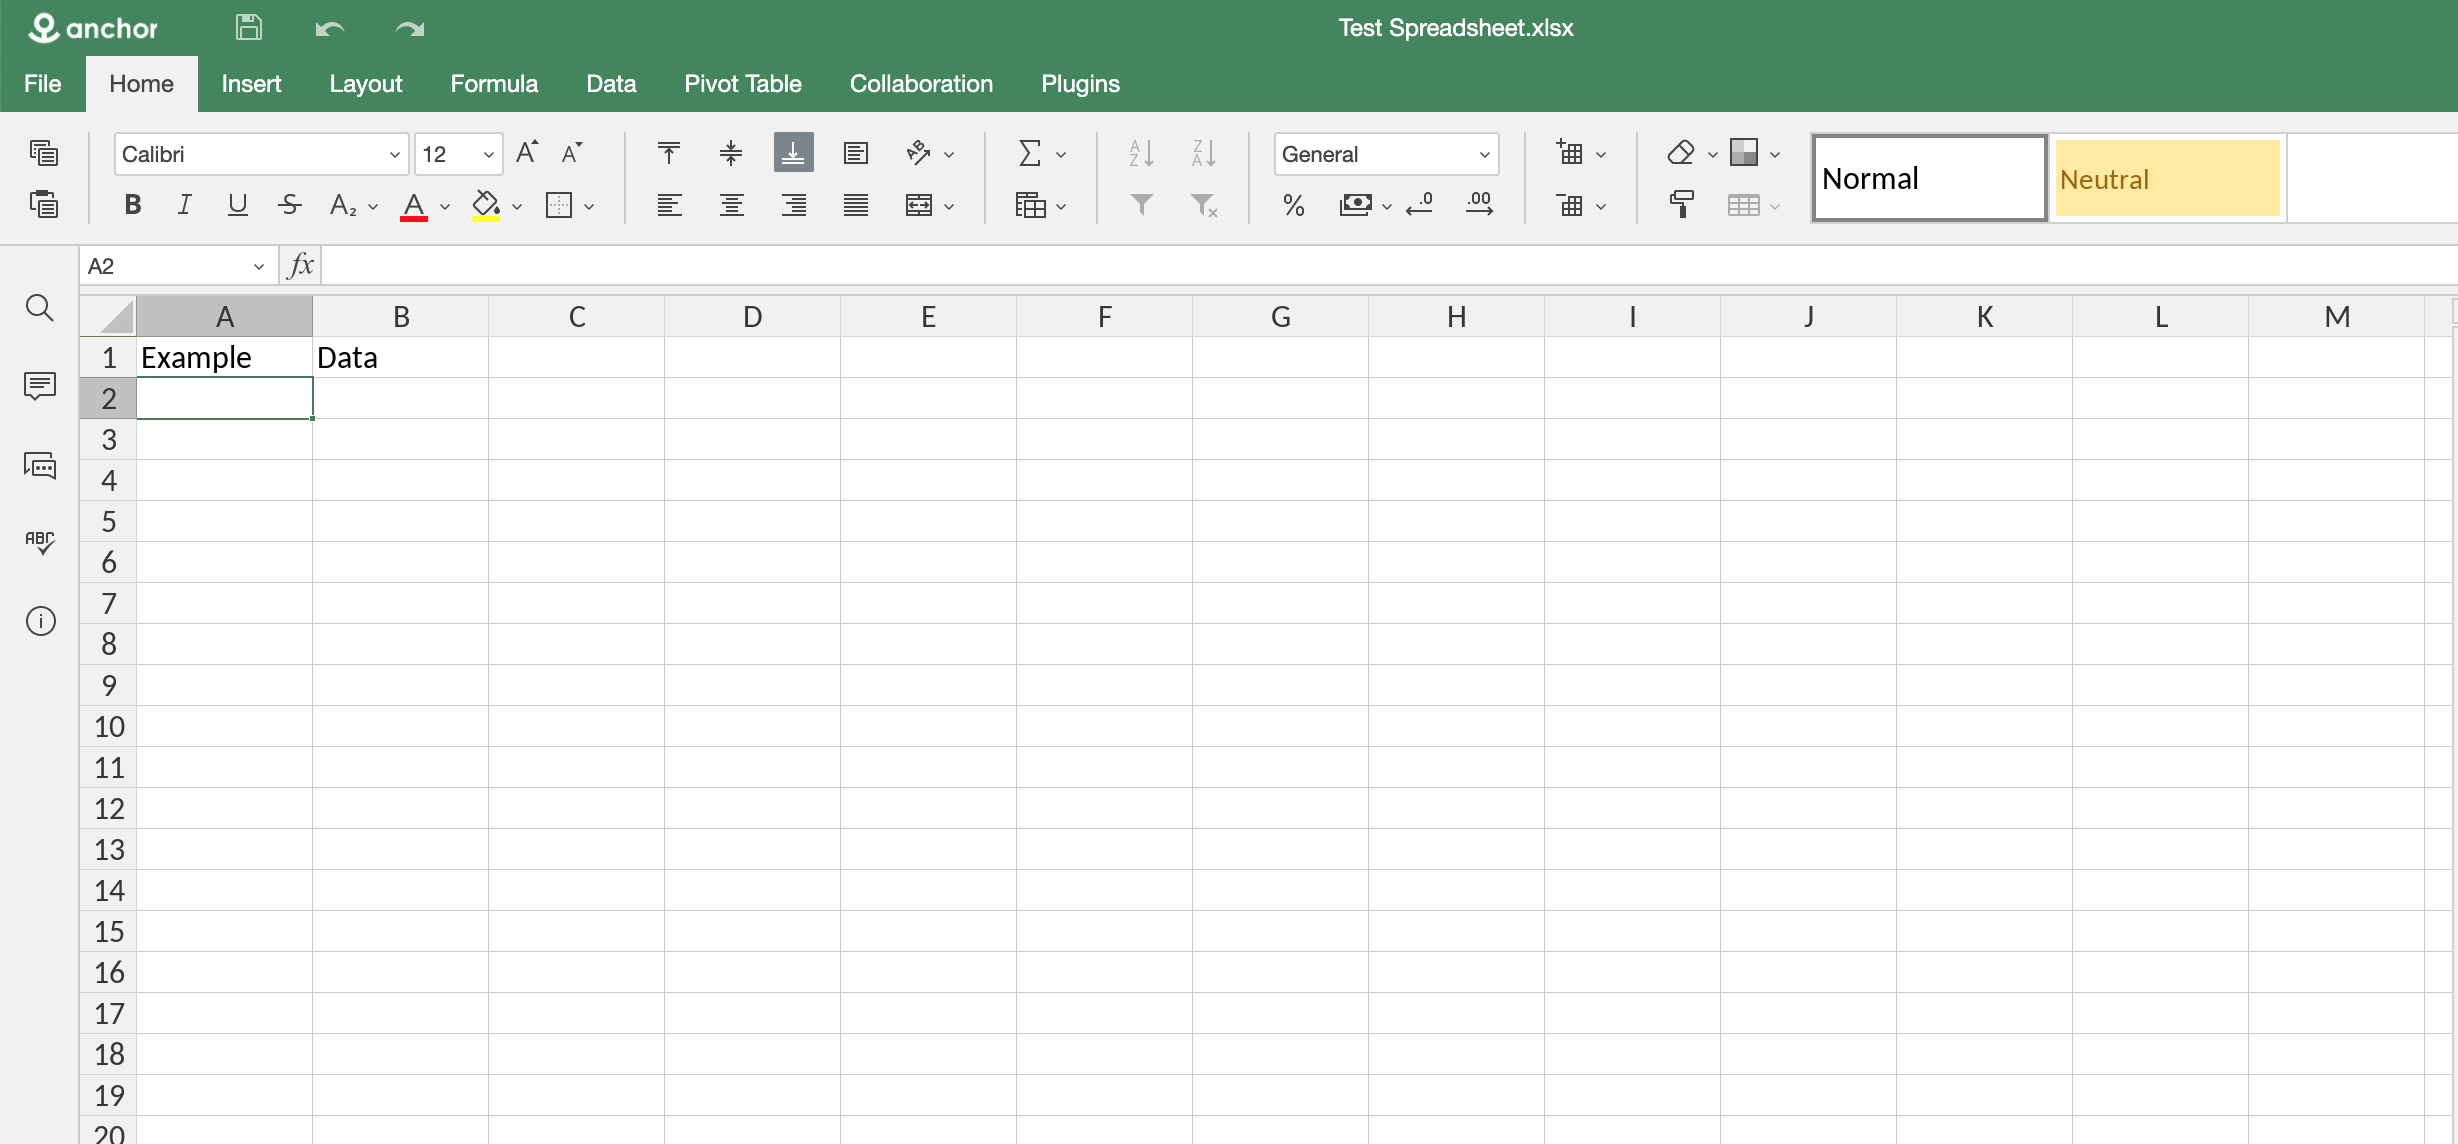Open the comments panel icon

pos(40,386)
